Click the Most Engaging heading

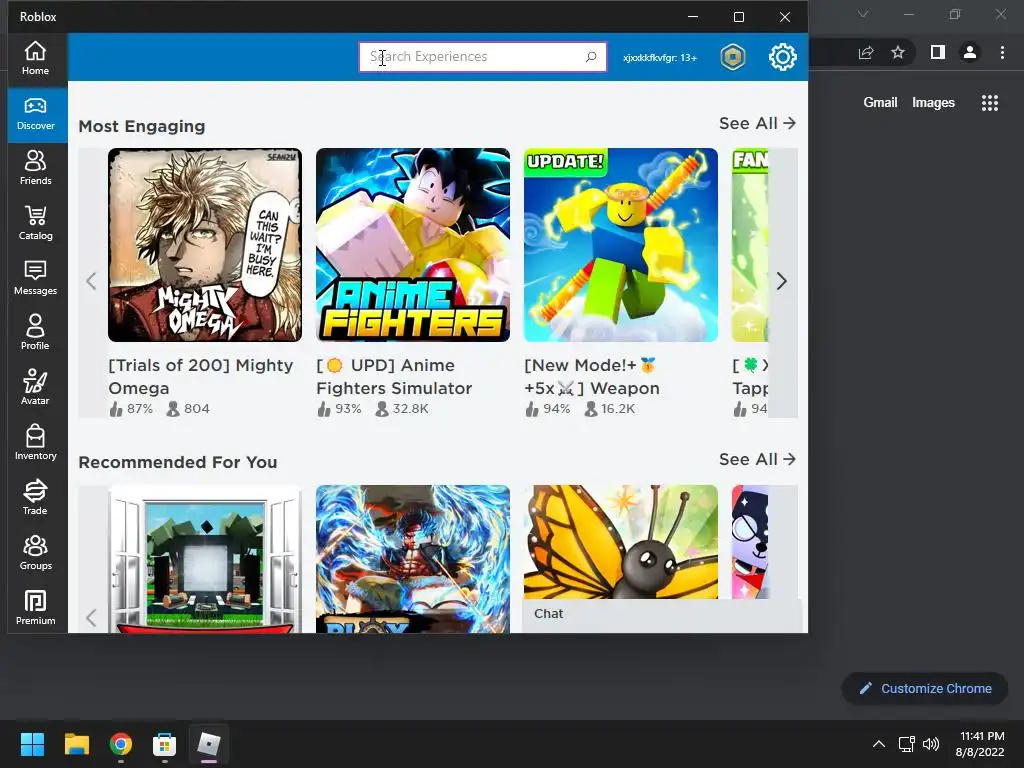(142, 126)
